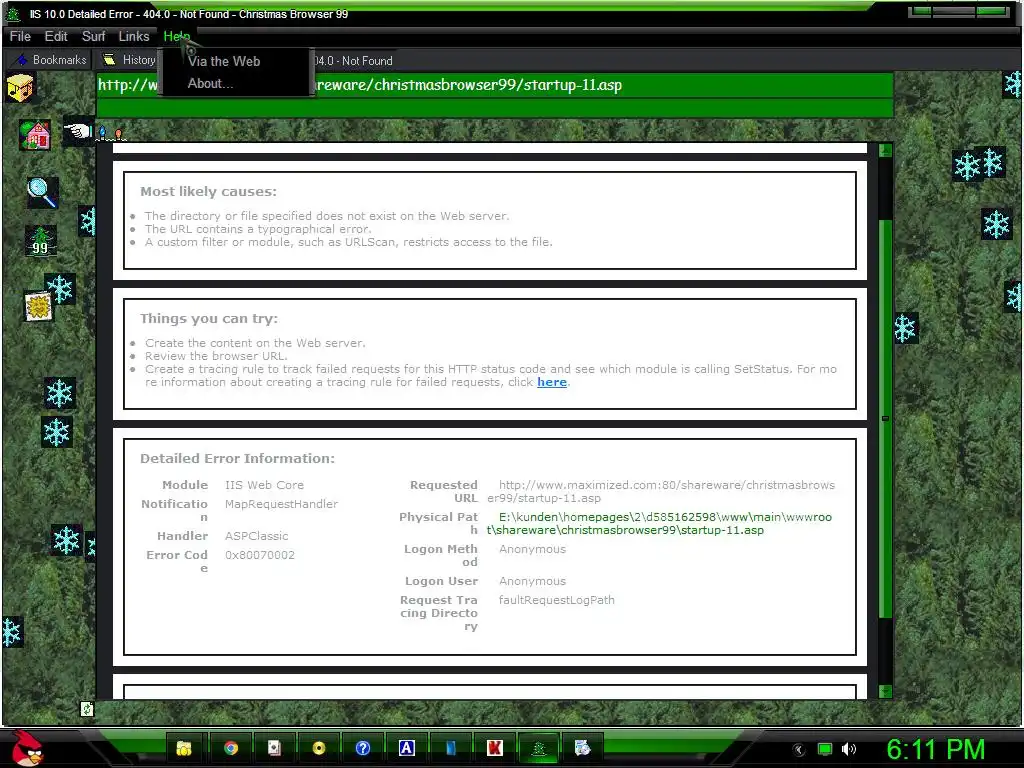Click the 'here' tracing rule link
The image size is (1024, 768).
tap(552, 382)
